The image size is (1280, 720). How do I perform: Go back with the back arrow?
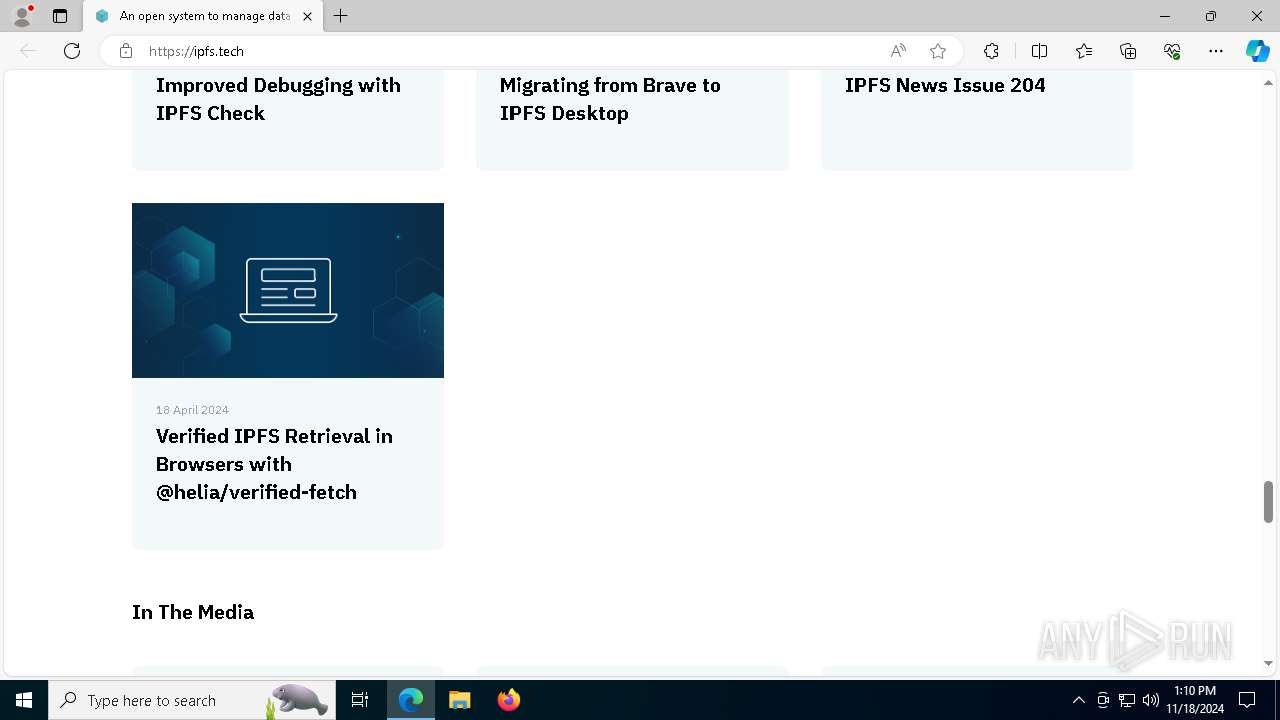click(28, 51)
